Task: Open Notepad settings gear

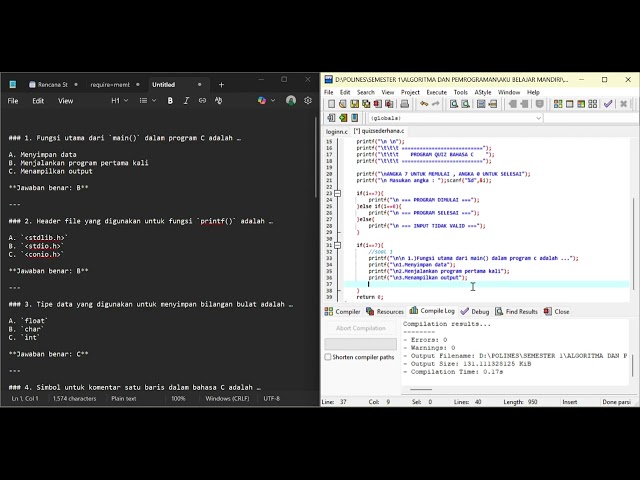Action: click(308, 100)
